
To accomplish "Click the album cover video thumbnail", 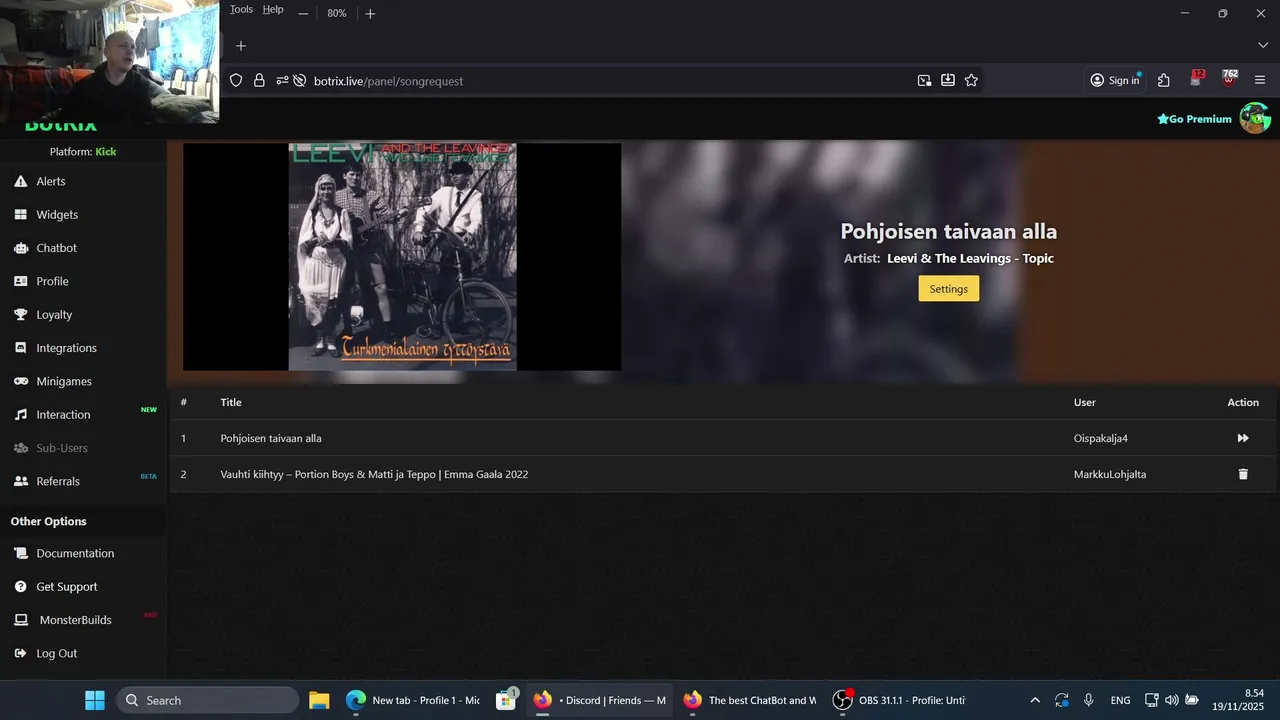I will 402,257.
